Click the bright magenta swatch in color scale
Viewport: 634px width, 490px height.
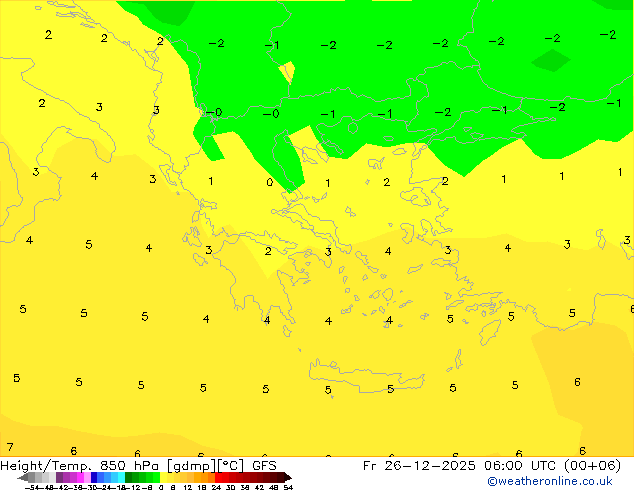pyautogui.click(x=80, y=477)
